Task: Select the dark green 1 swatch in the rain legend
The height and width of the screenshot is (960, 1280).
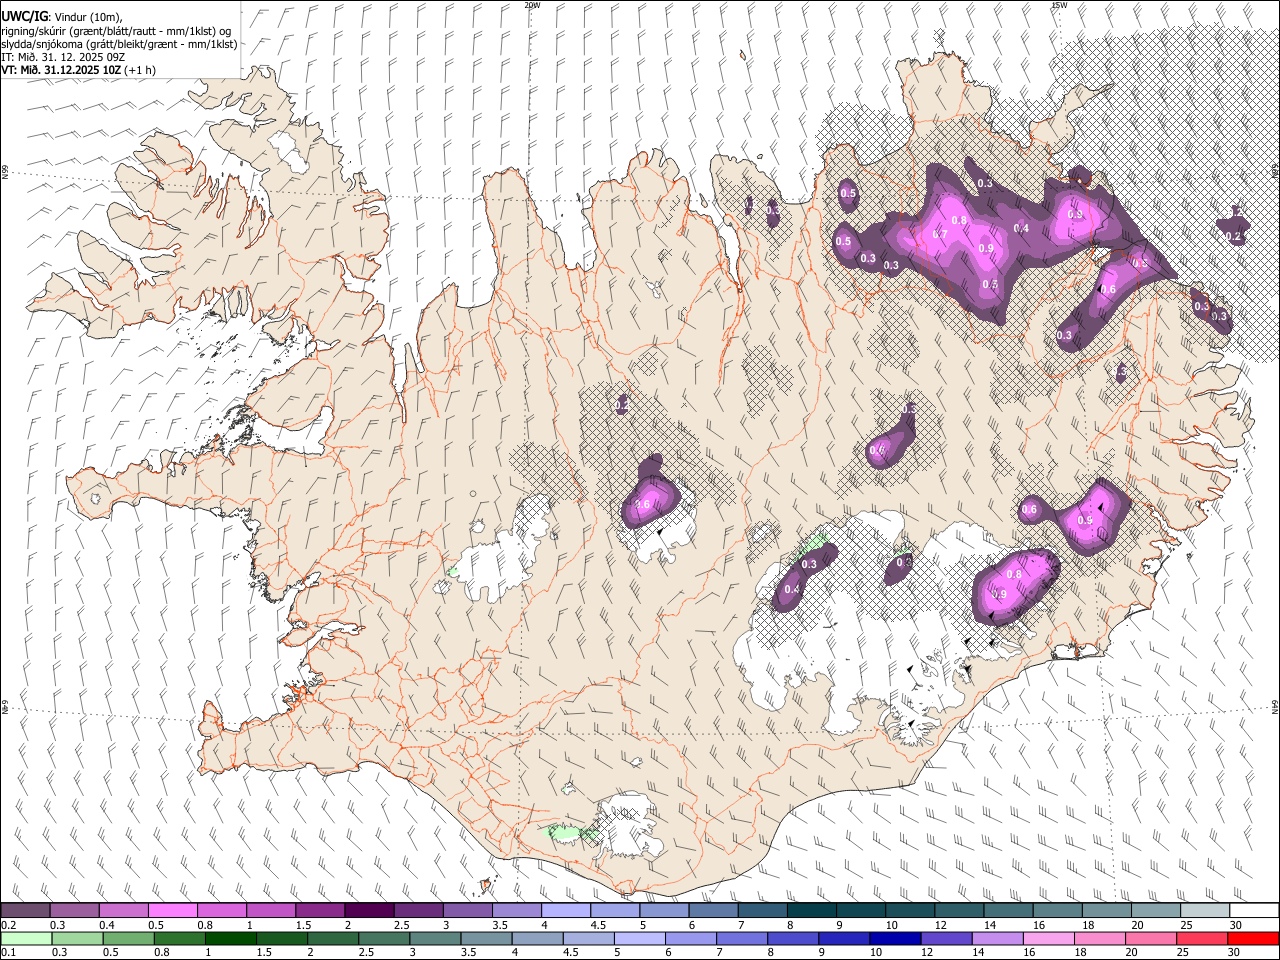Action: coord(231,939)
